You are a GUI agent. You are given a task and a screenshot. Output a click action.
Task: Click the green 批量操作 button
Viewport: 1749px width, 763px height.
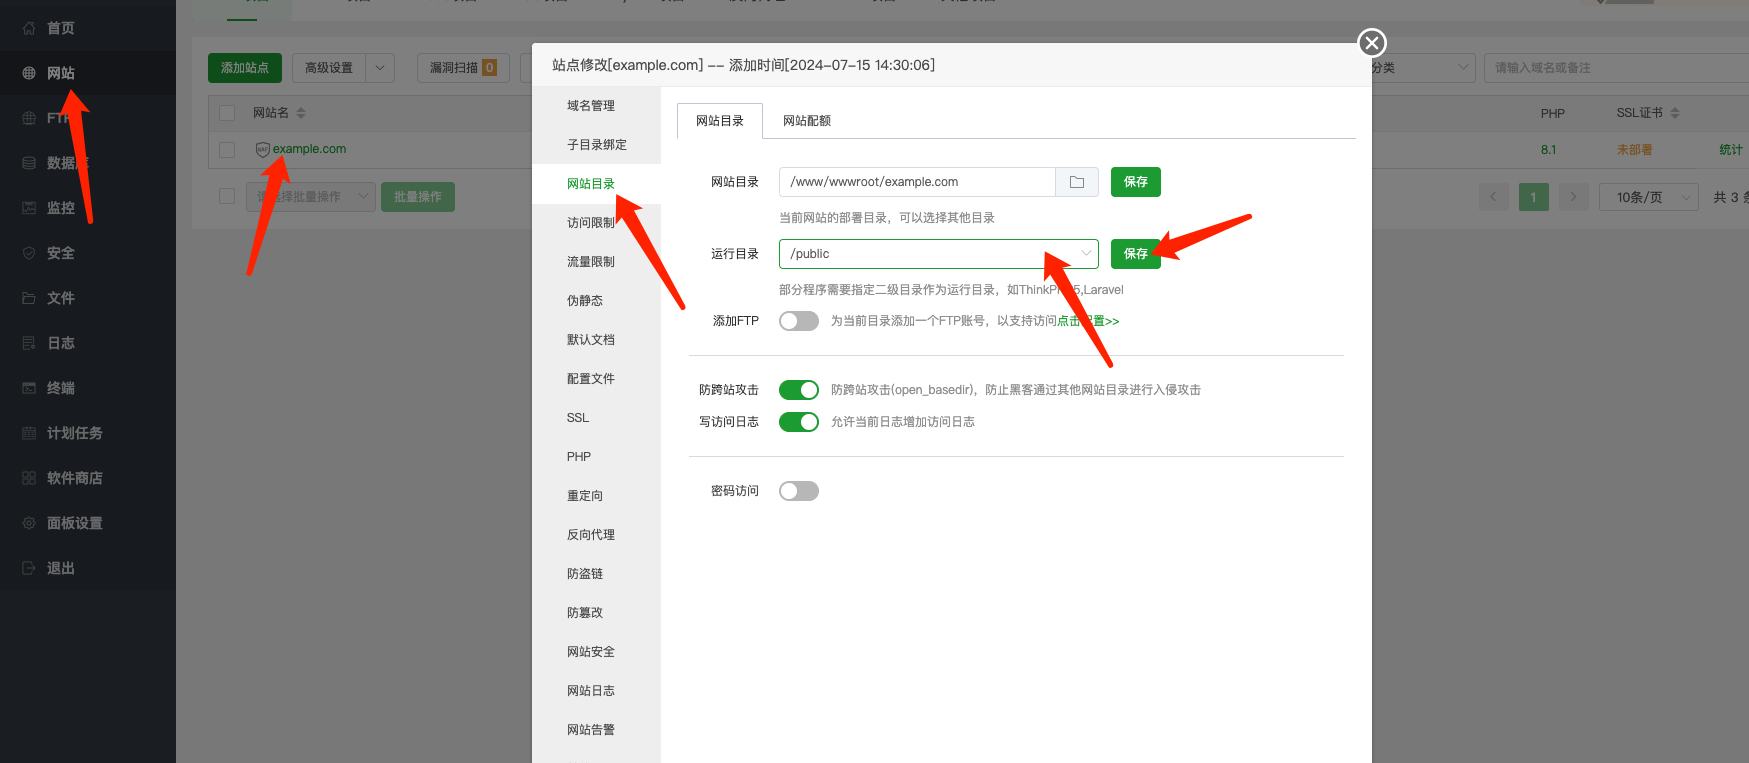pyautogui.click(x=418, y=197)
